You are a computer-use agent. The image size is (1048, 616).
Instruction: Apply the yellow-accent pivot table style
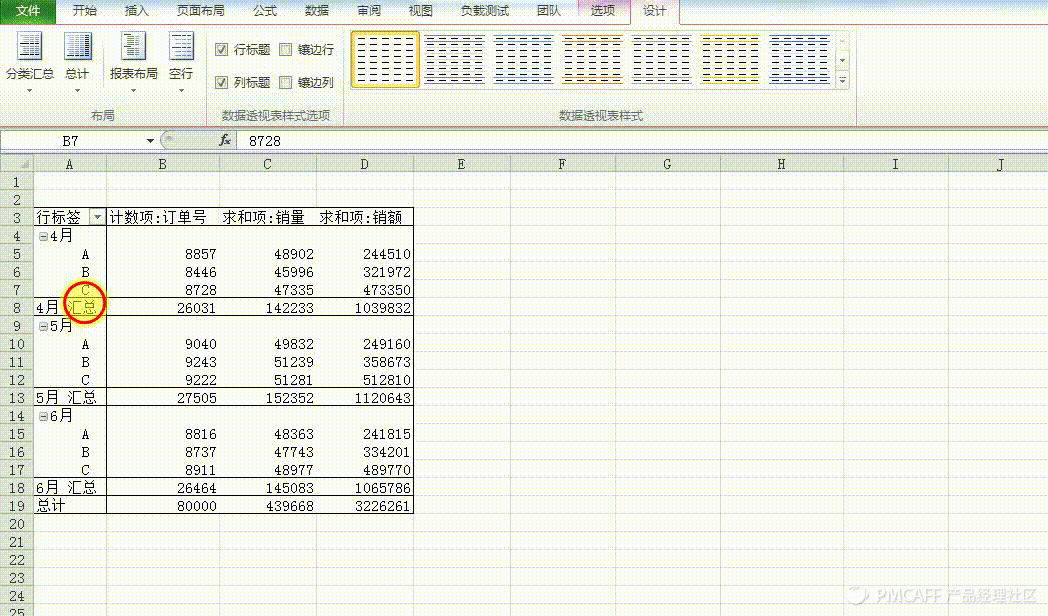[x=730, y=59]
